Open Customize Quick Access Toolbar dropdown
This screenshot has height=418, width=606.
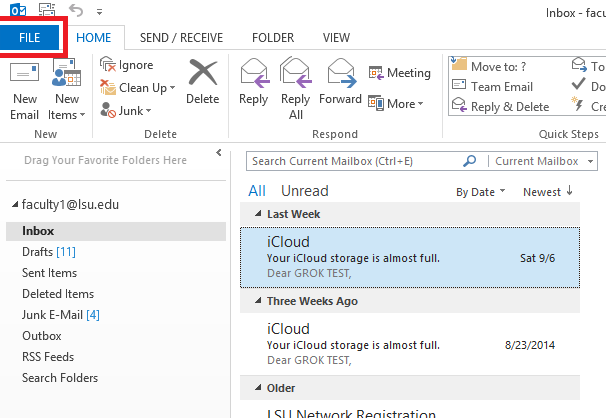point(99,12)
